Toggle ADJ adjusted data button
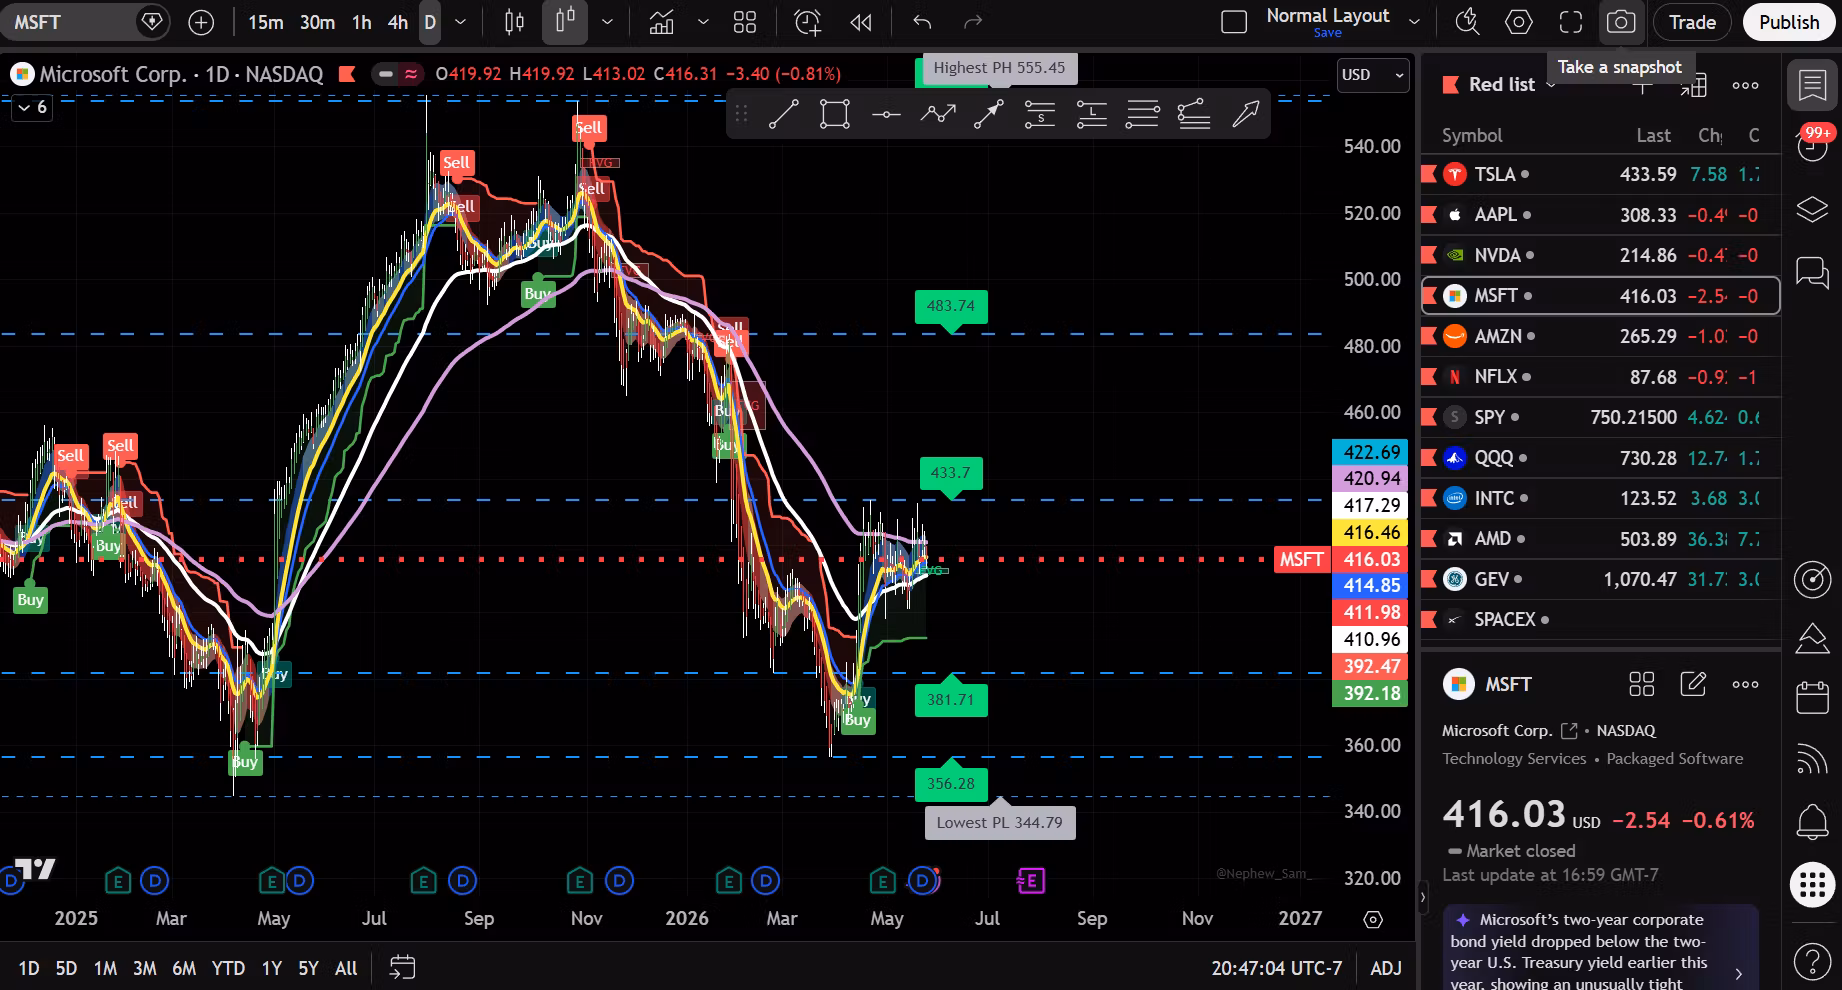 [x=1385, y=968]
